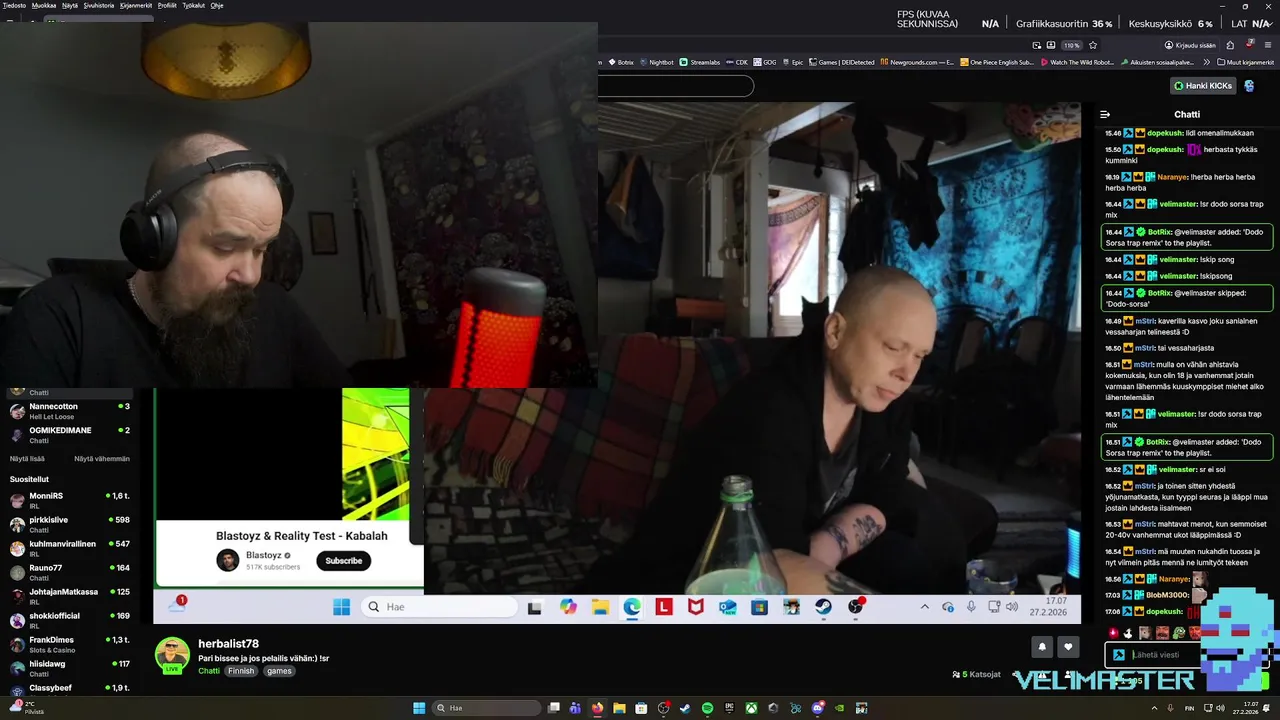Collapse the chat panel with arrow icon

[x=1105, y=114]
